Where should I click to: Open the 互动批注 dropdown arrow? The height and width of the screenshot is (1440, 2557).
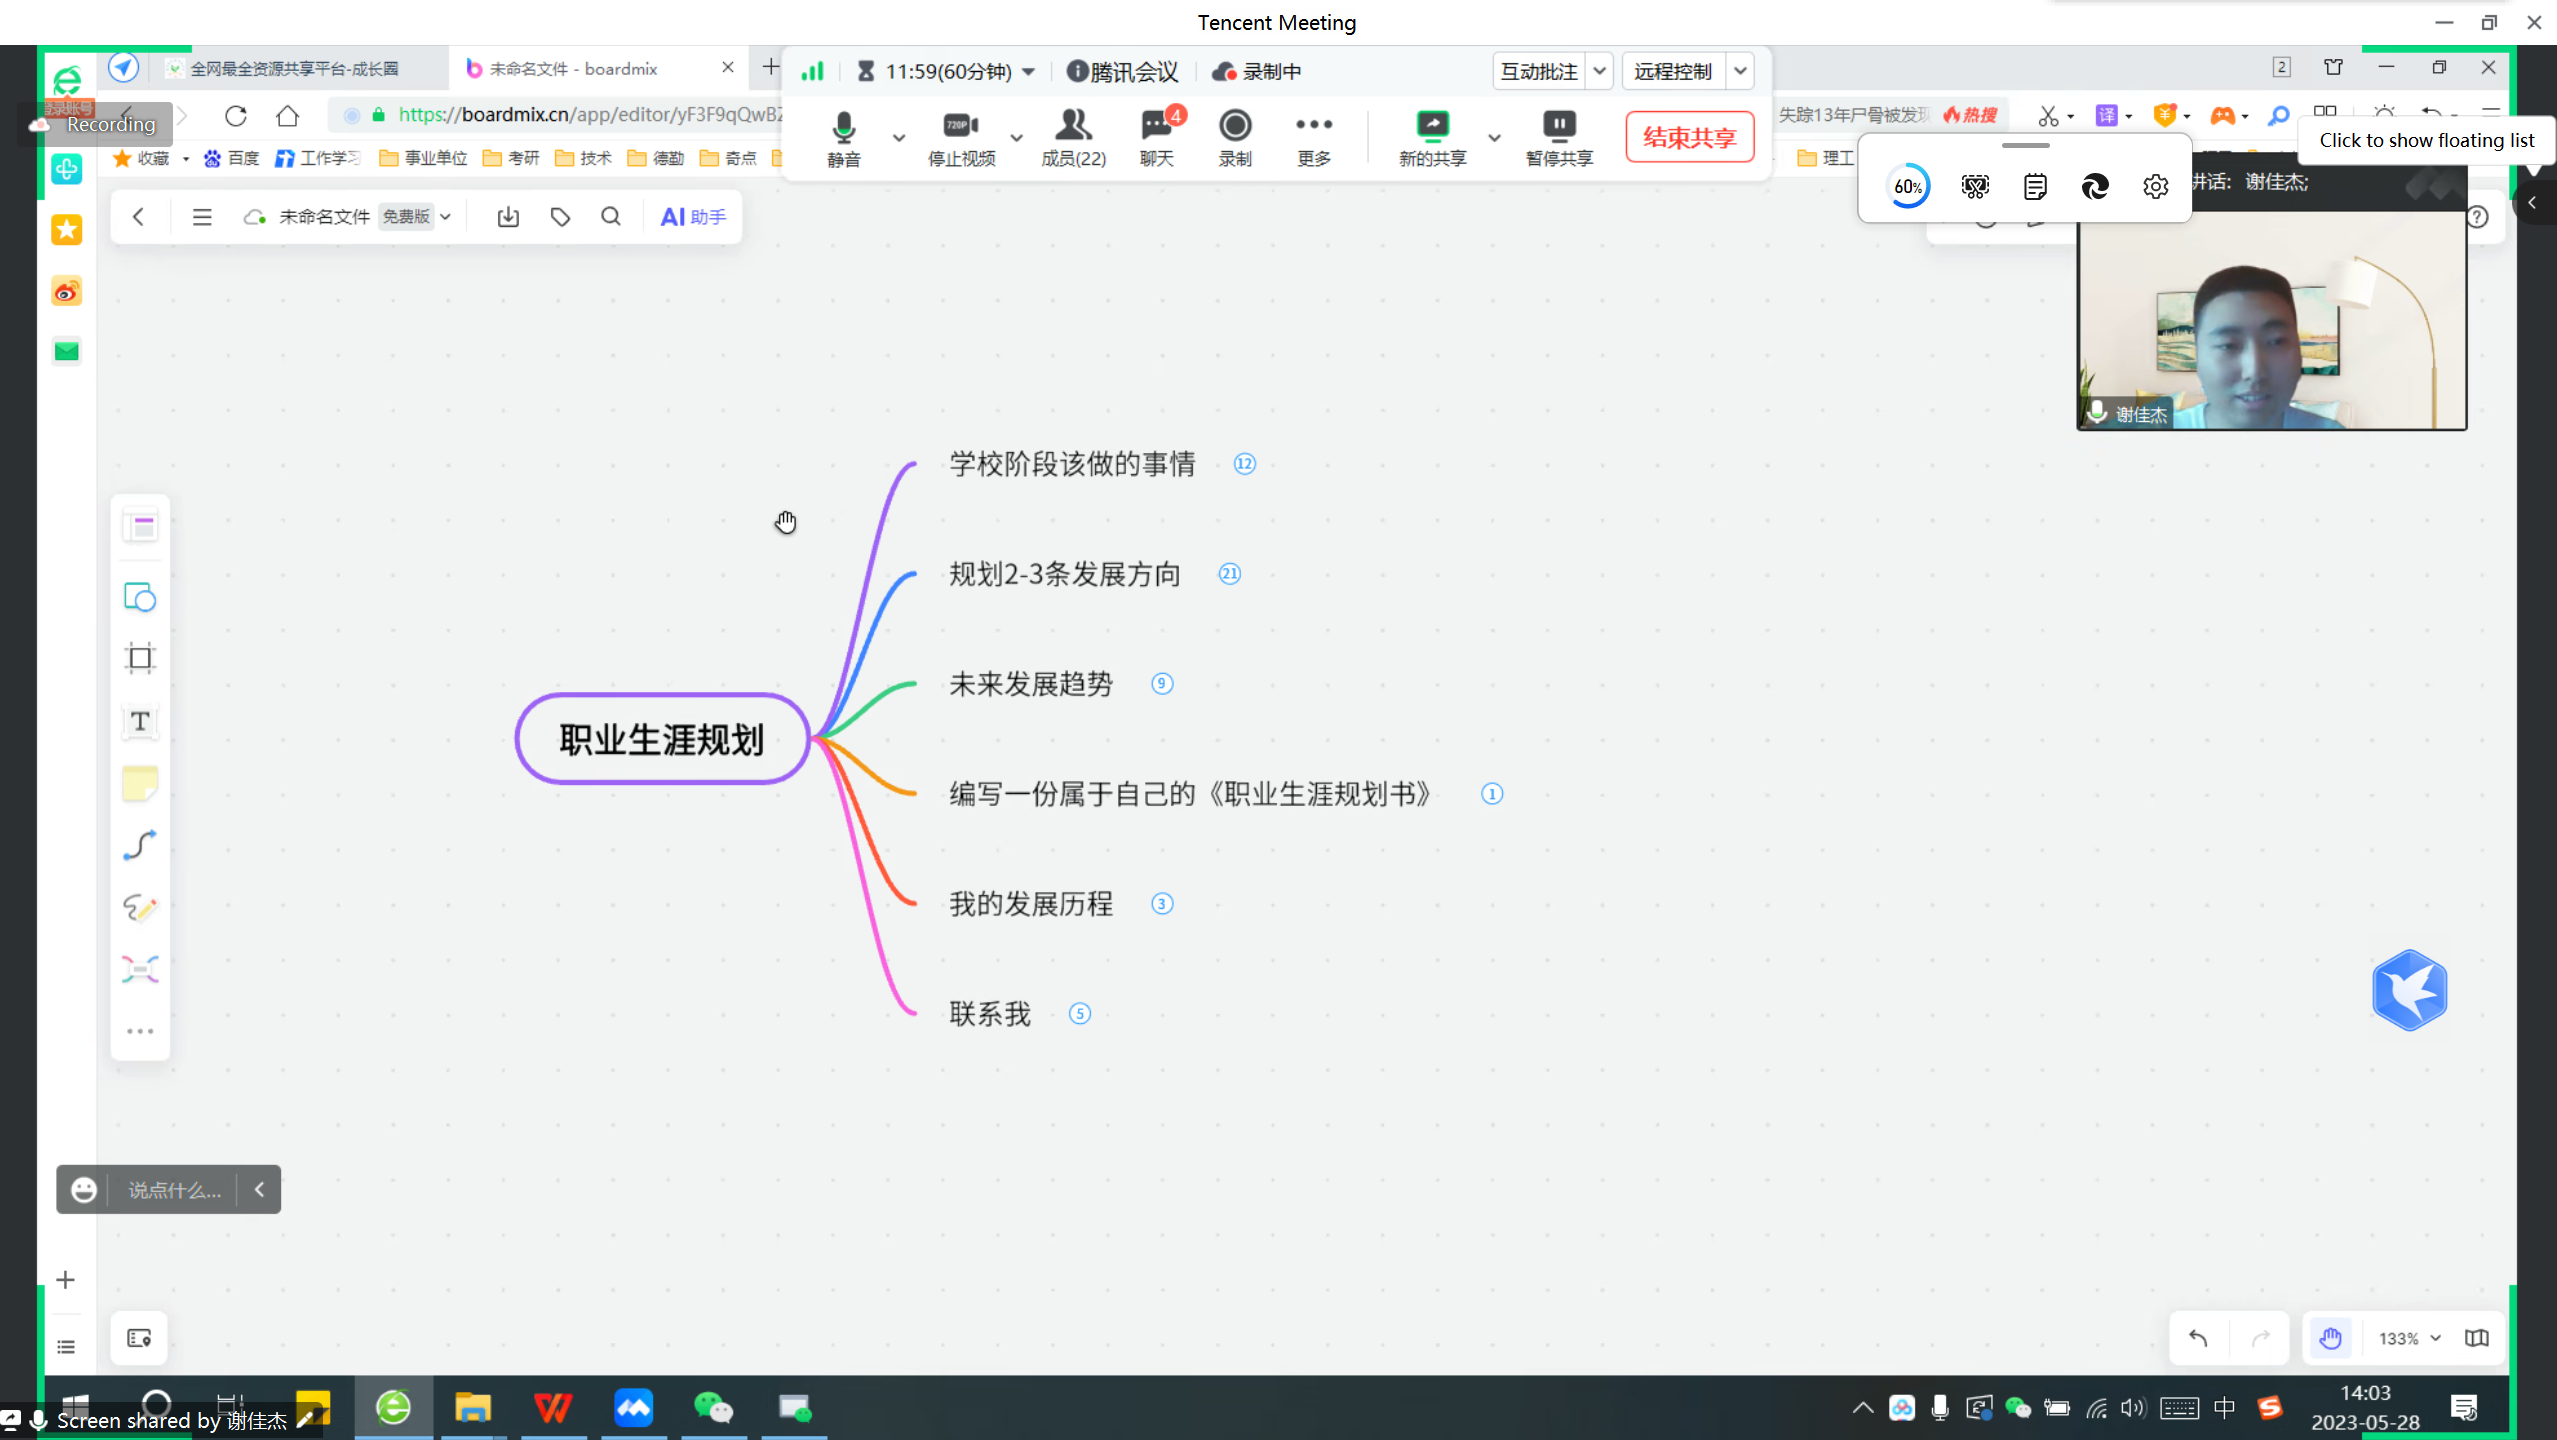click(1599, 71)
